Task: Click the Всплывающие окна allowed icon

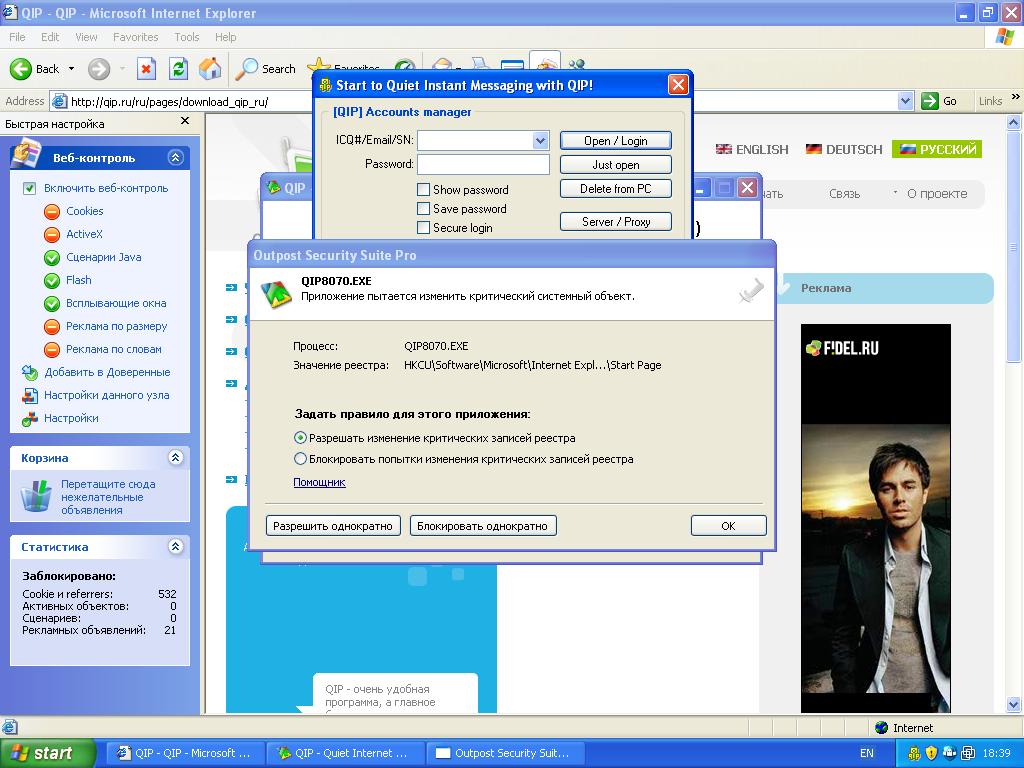Action: (x=52, y=304)
